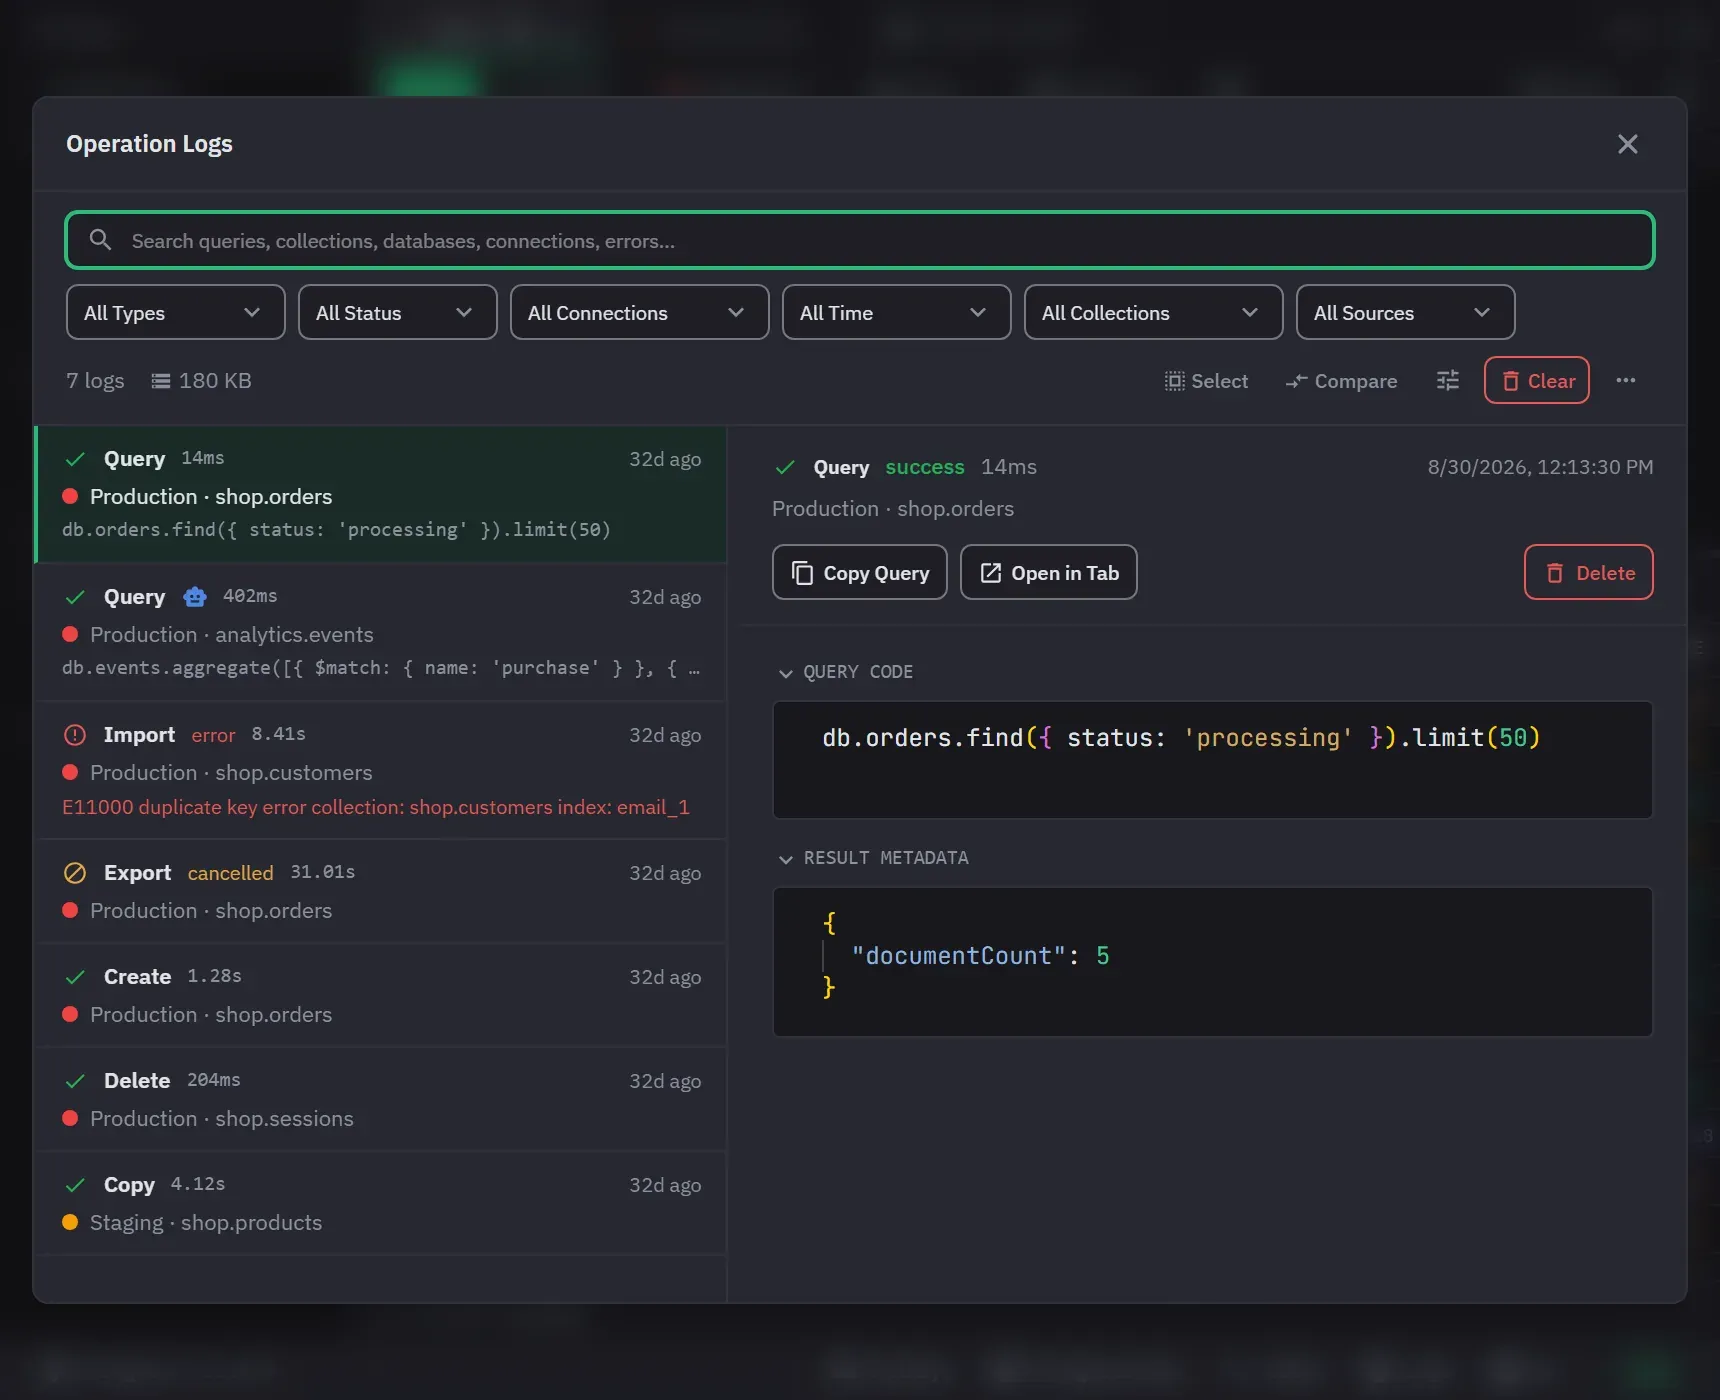Click the E11000 duplicate key error message
This screenshot has width=1720, height=1400.
tap(376, 807)
